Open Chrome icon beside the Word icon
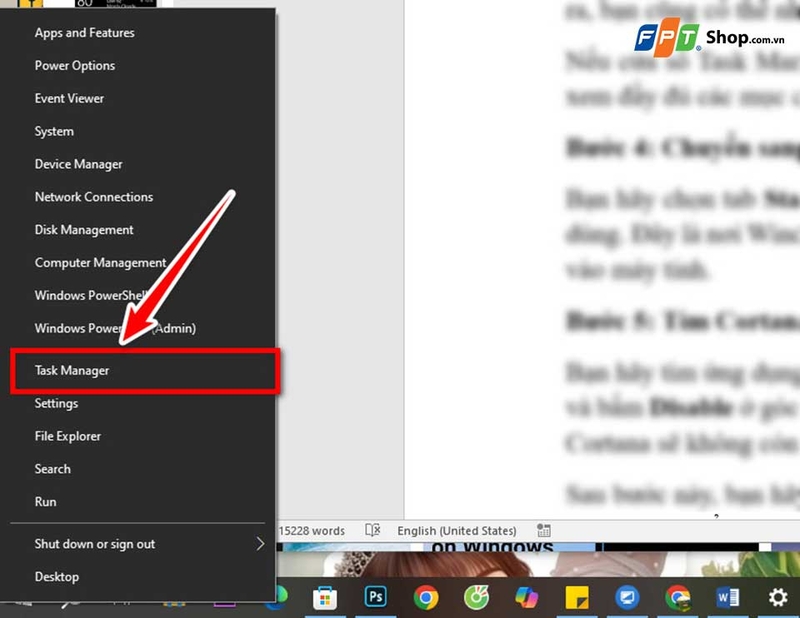The width and height of the screenshot is (800, 618). tap(677, 597)
